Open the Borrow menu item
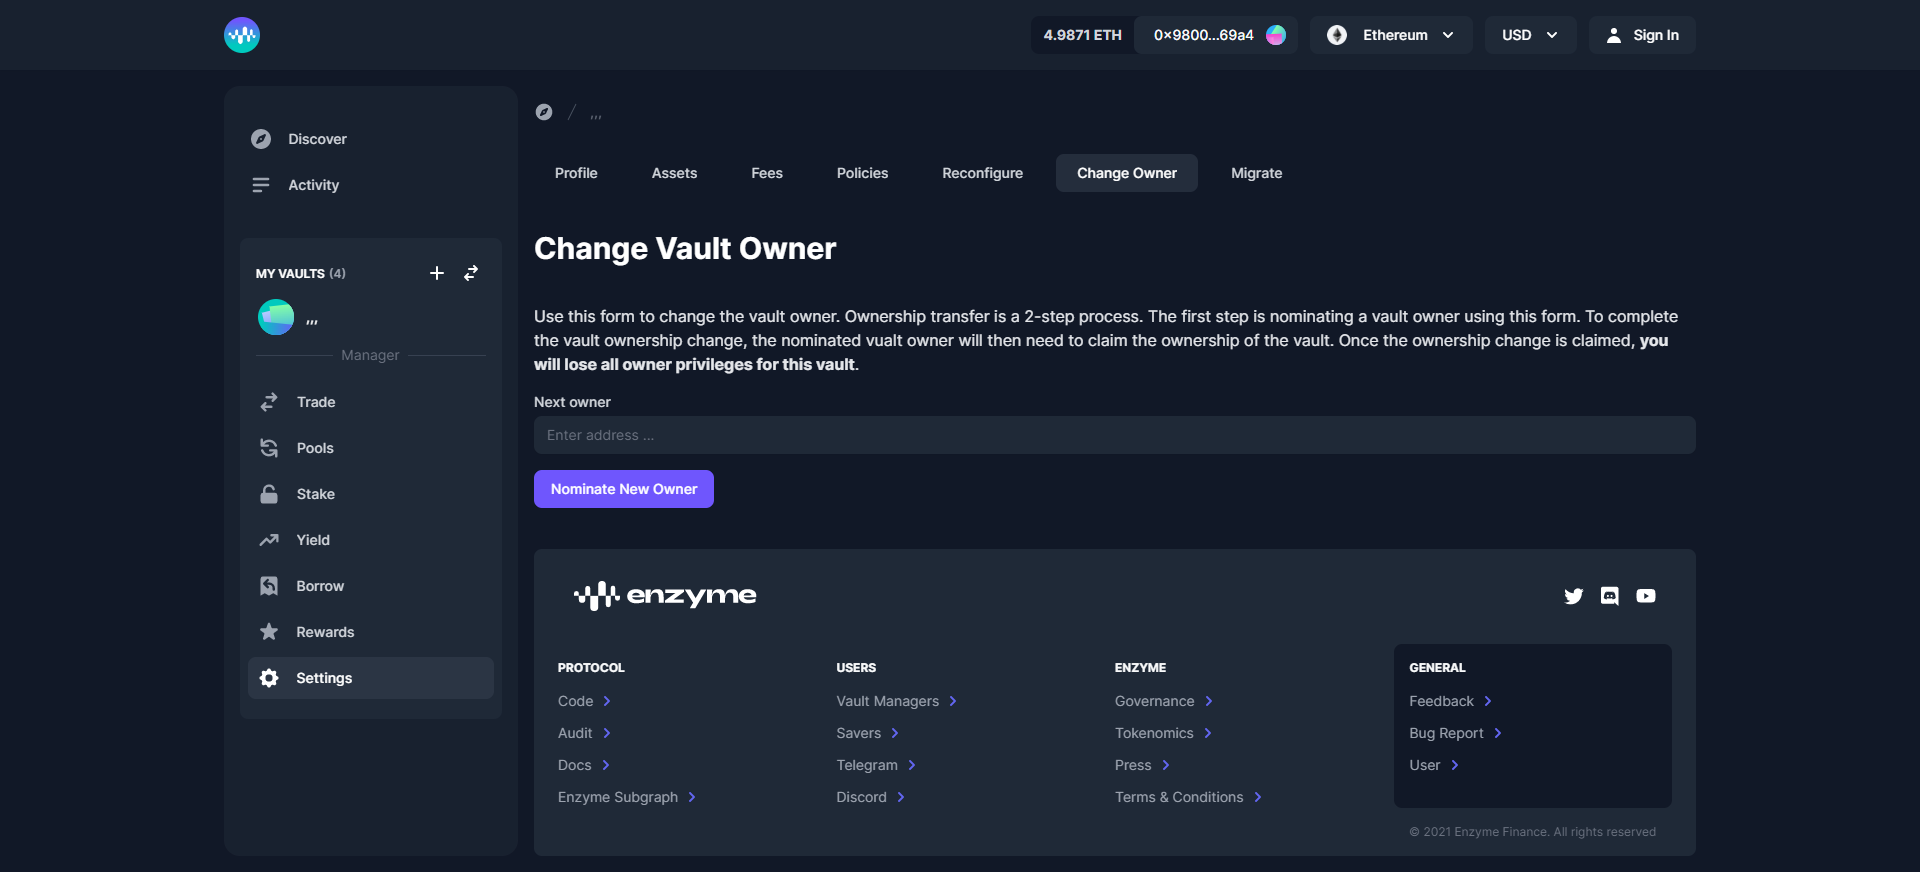The height and width of the screenshot is (872, 1920). (371, 586)
